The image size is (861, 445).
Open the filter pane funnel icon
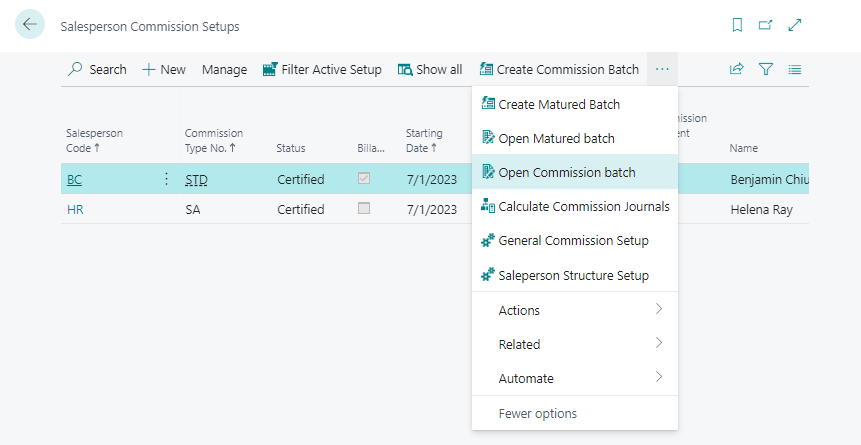pyautogui.click(x=766, y=69)
